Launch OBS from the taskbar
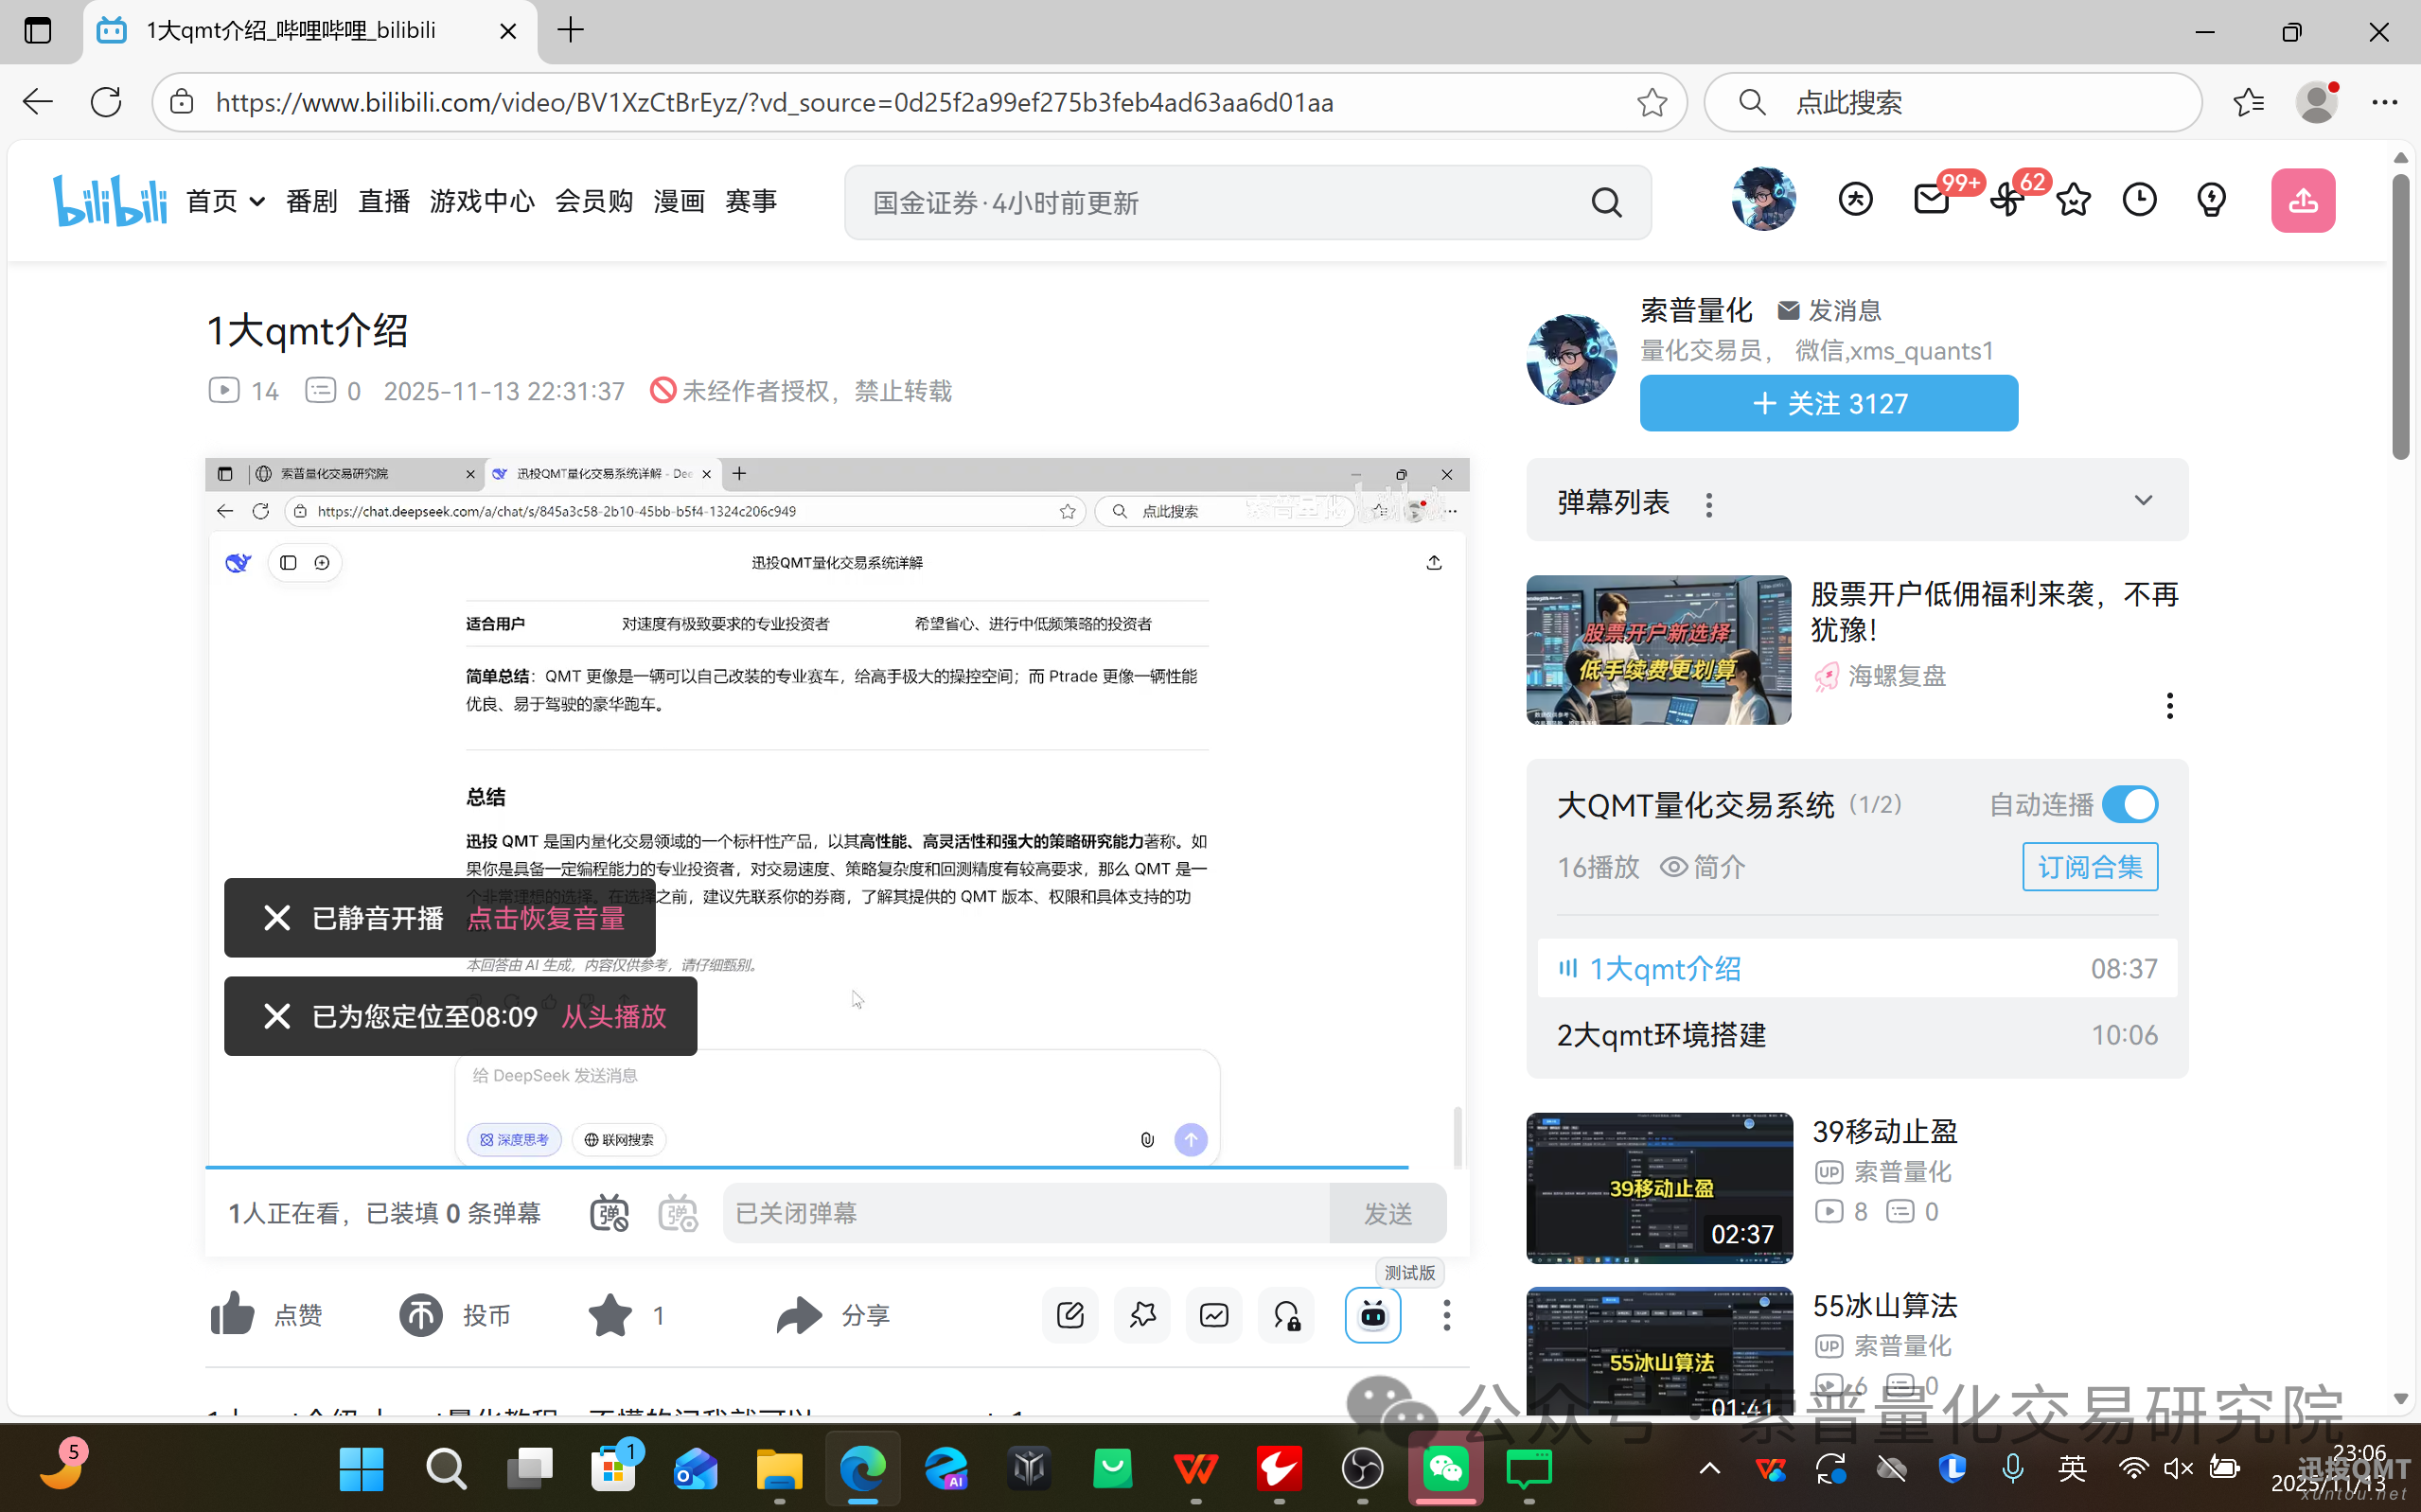This screenshot has width=2421, height=1512. 1362,1469
